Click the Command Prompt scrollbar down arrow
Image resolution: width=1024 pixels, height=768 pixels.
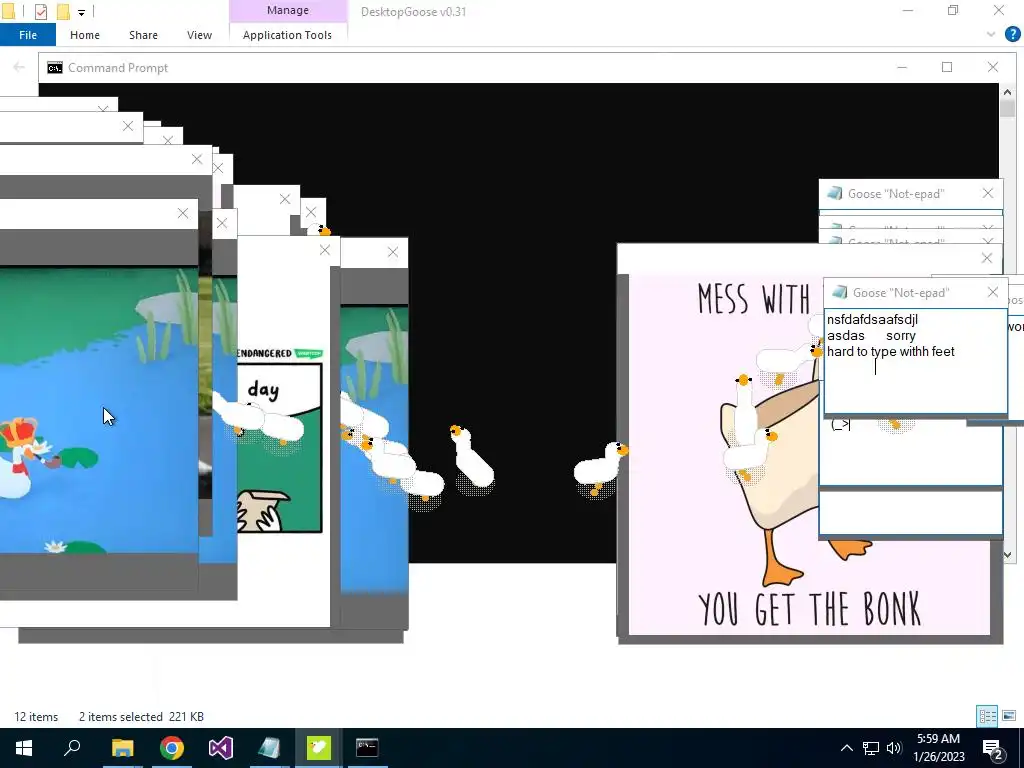[1007, 555]
